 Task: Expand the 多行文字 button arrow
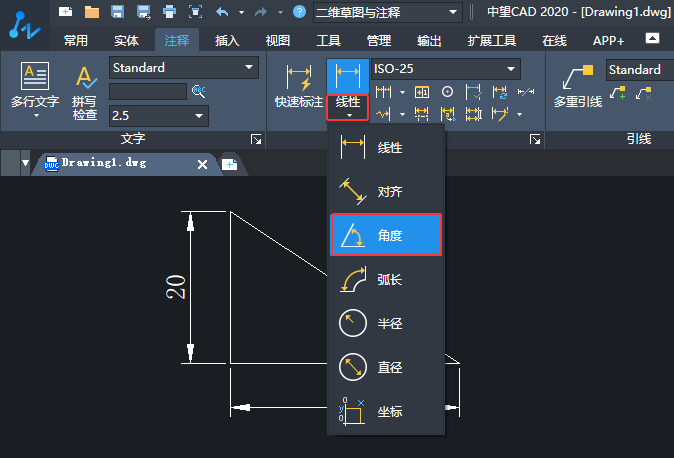(x=36, y=116)
